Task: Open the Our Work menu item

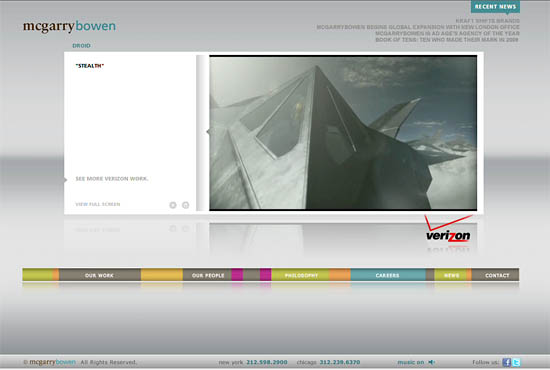Action: point(99,275)
